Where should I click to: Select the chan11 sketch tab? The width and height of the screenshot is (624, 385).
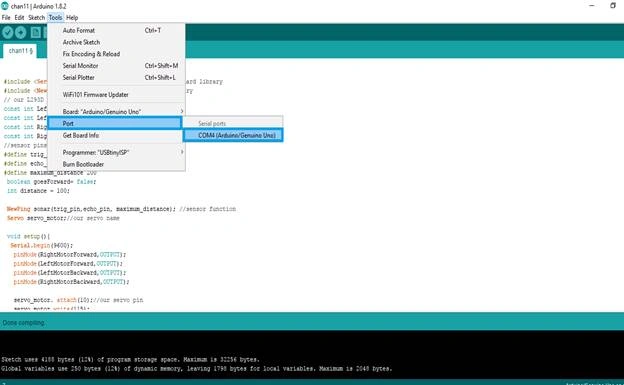click(20, 51)
